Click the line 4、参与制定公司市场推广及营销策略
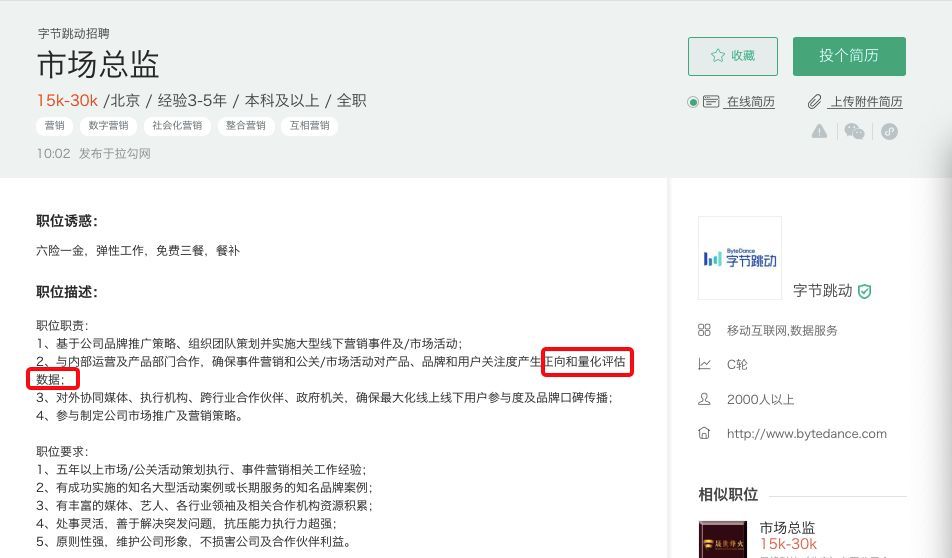 139,415
